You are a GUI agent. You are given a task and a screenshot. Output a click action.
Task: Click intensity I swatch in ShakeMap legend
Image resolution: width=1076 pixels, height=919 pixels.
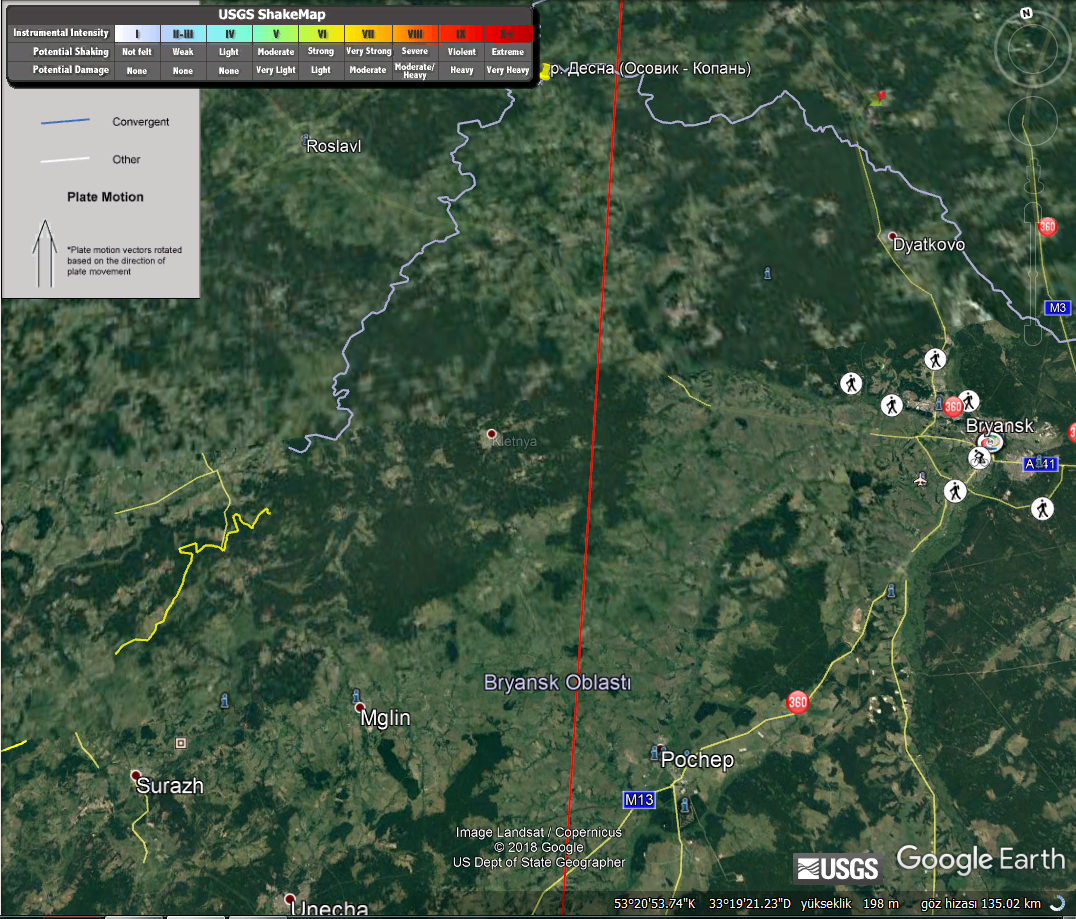[137, 34]
